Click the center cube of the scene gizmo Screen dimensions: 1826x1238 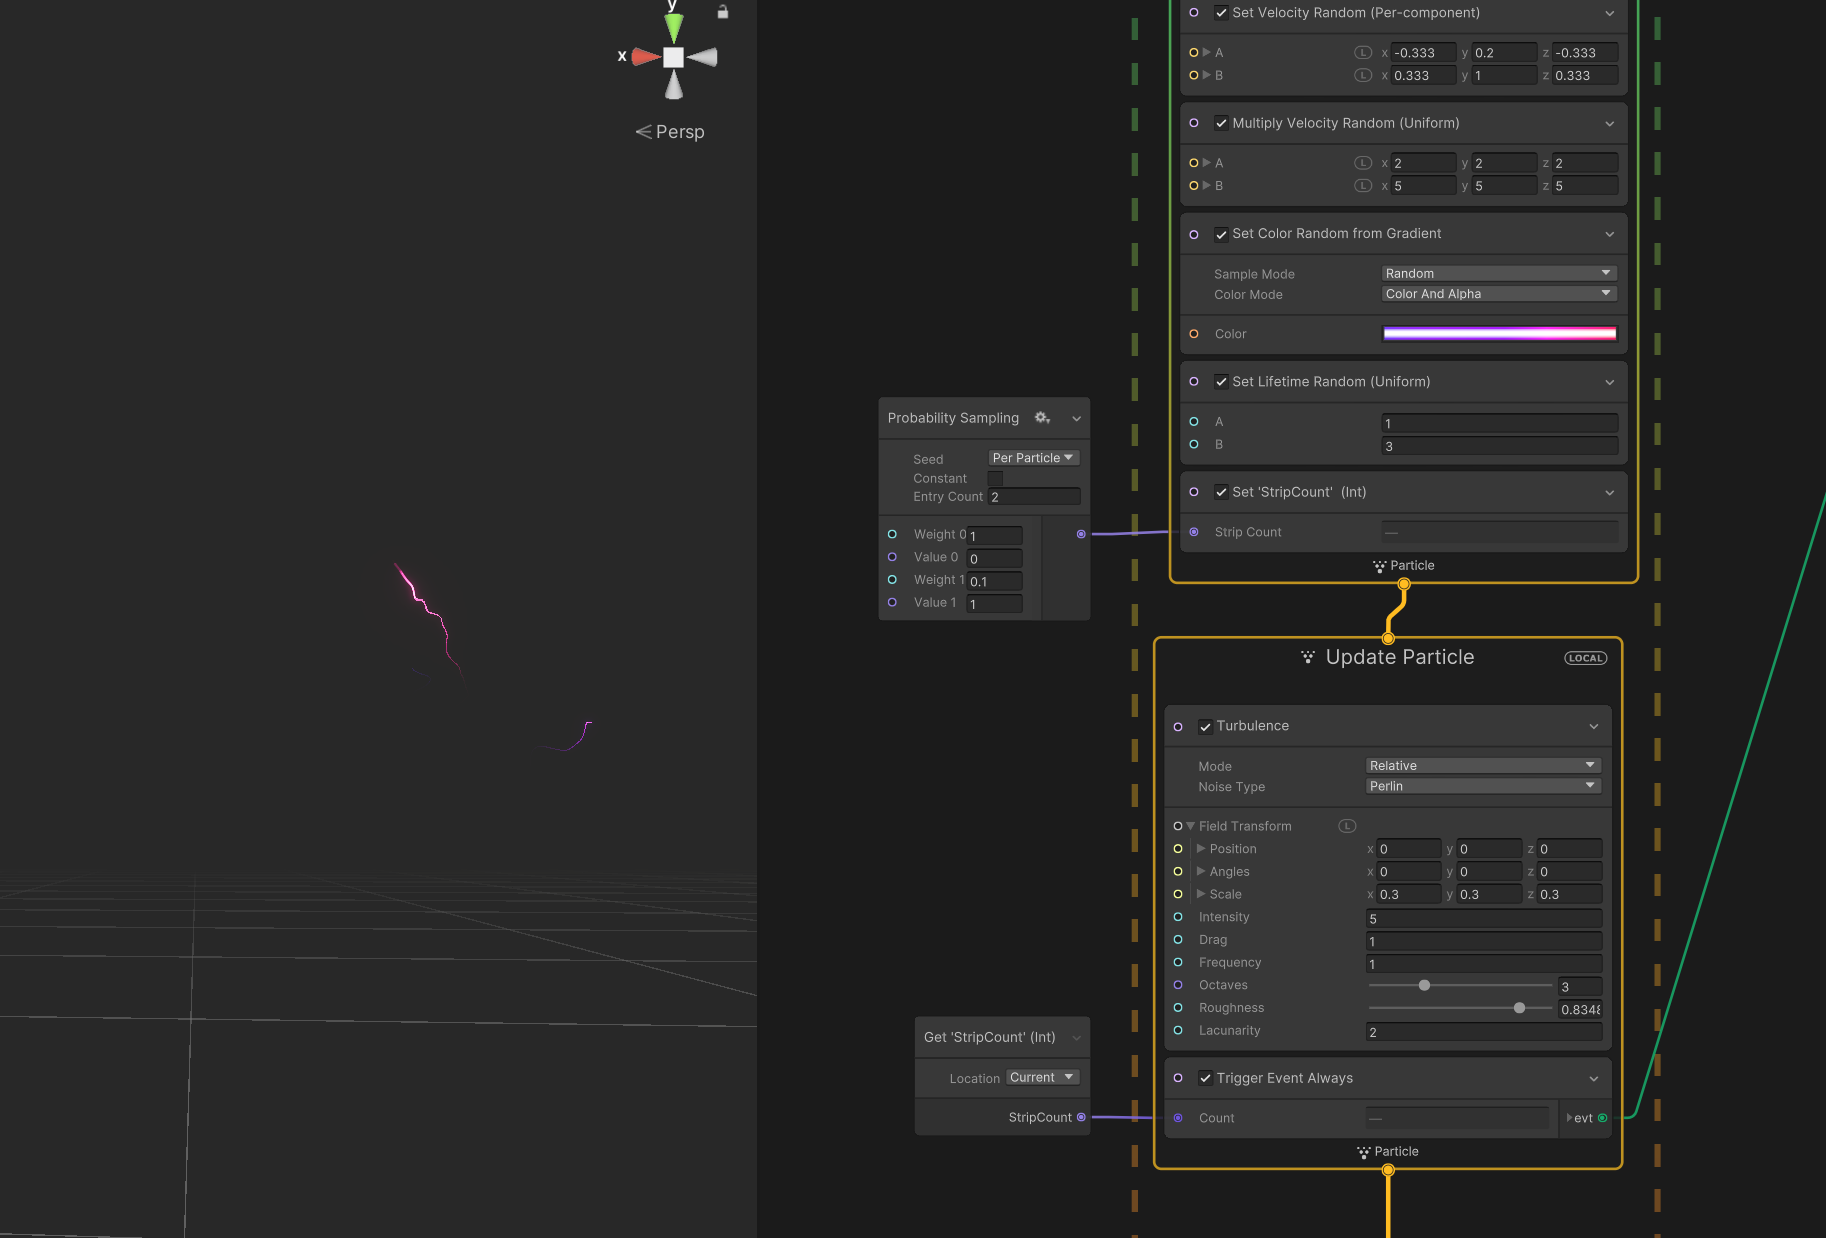674,57
